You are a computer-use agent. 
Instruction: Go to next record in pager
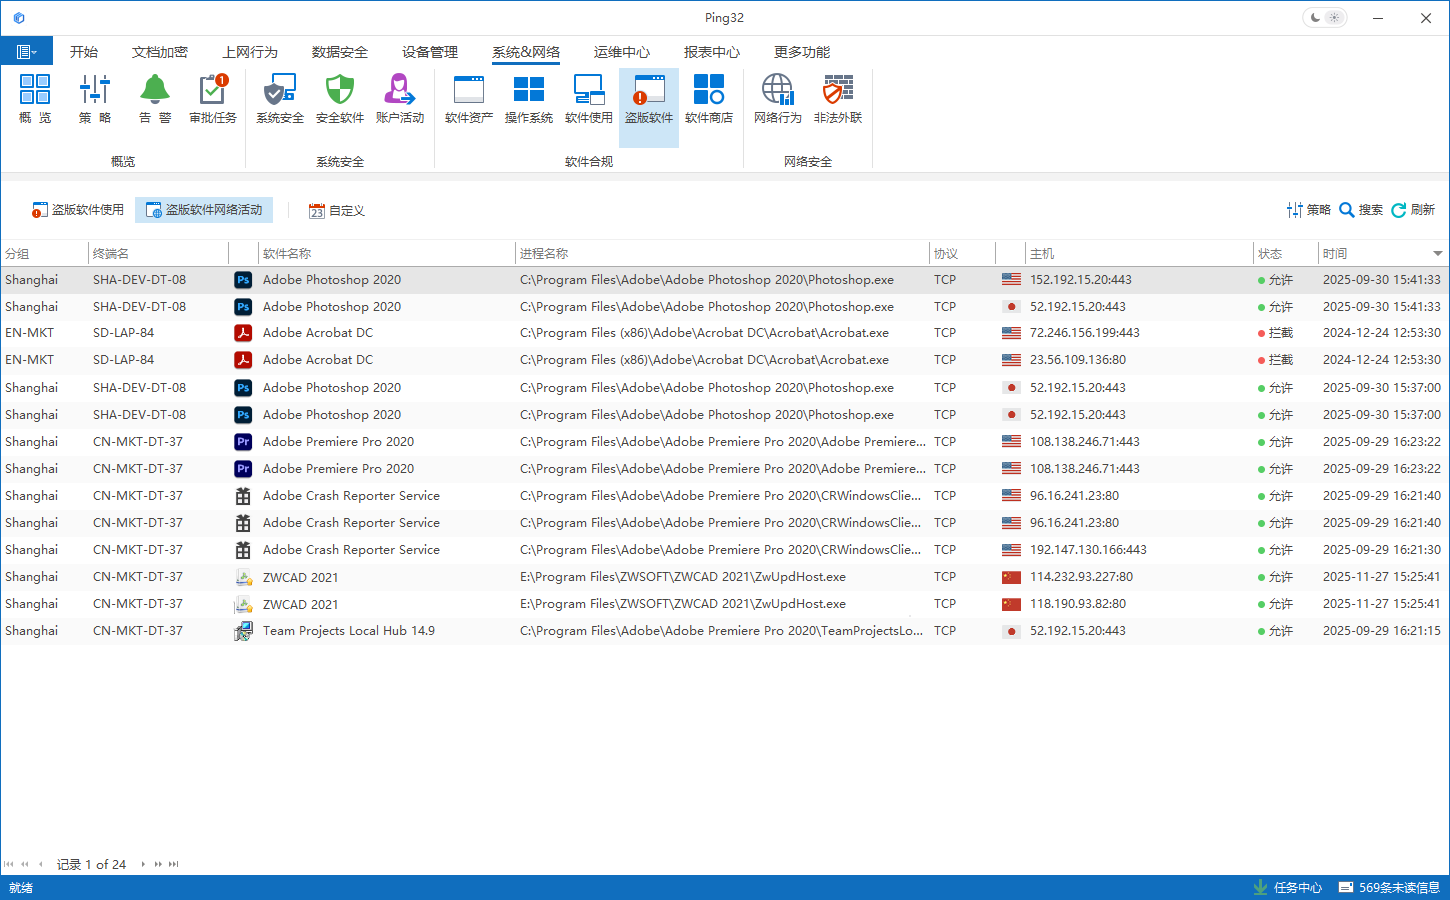[x=143, y=864]
